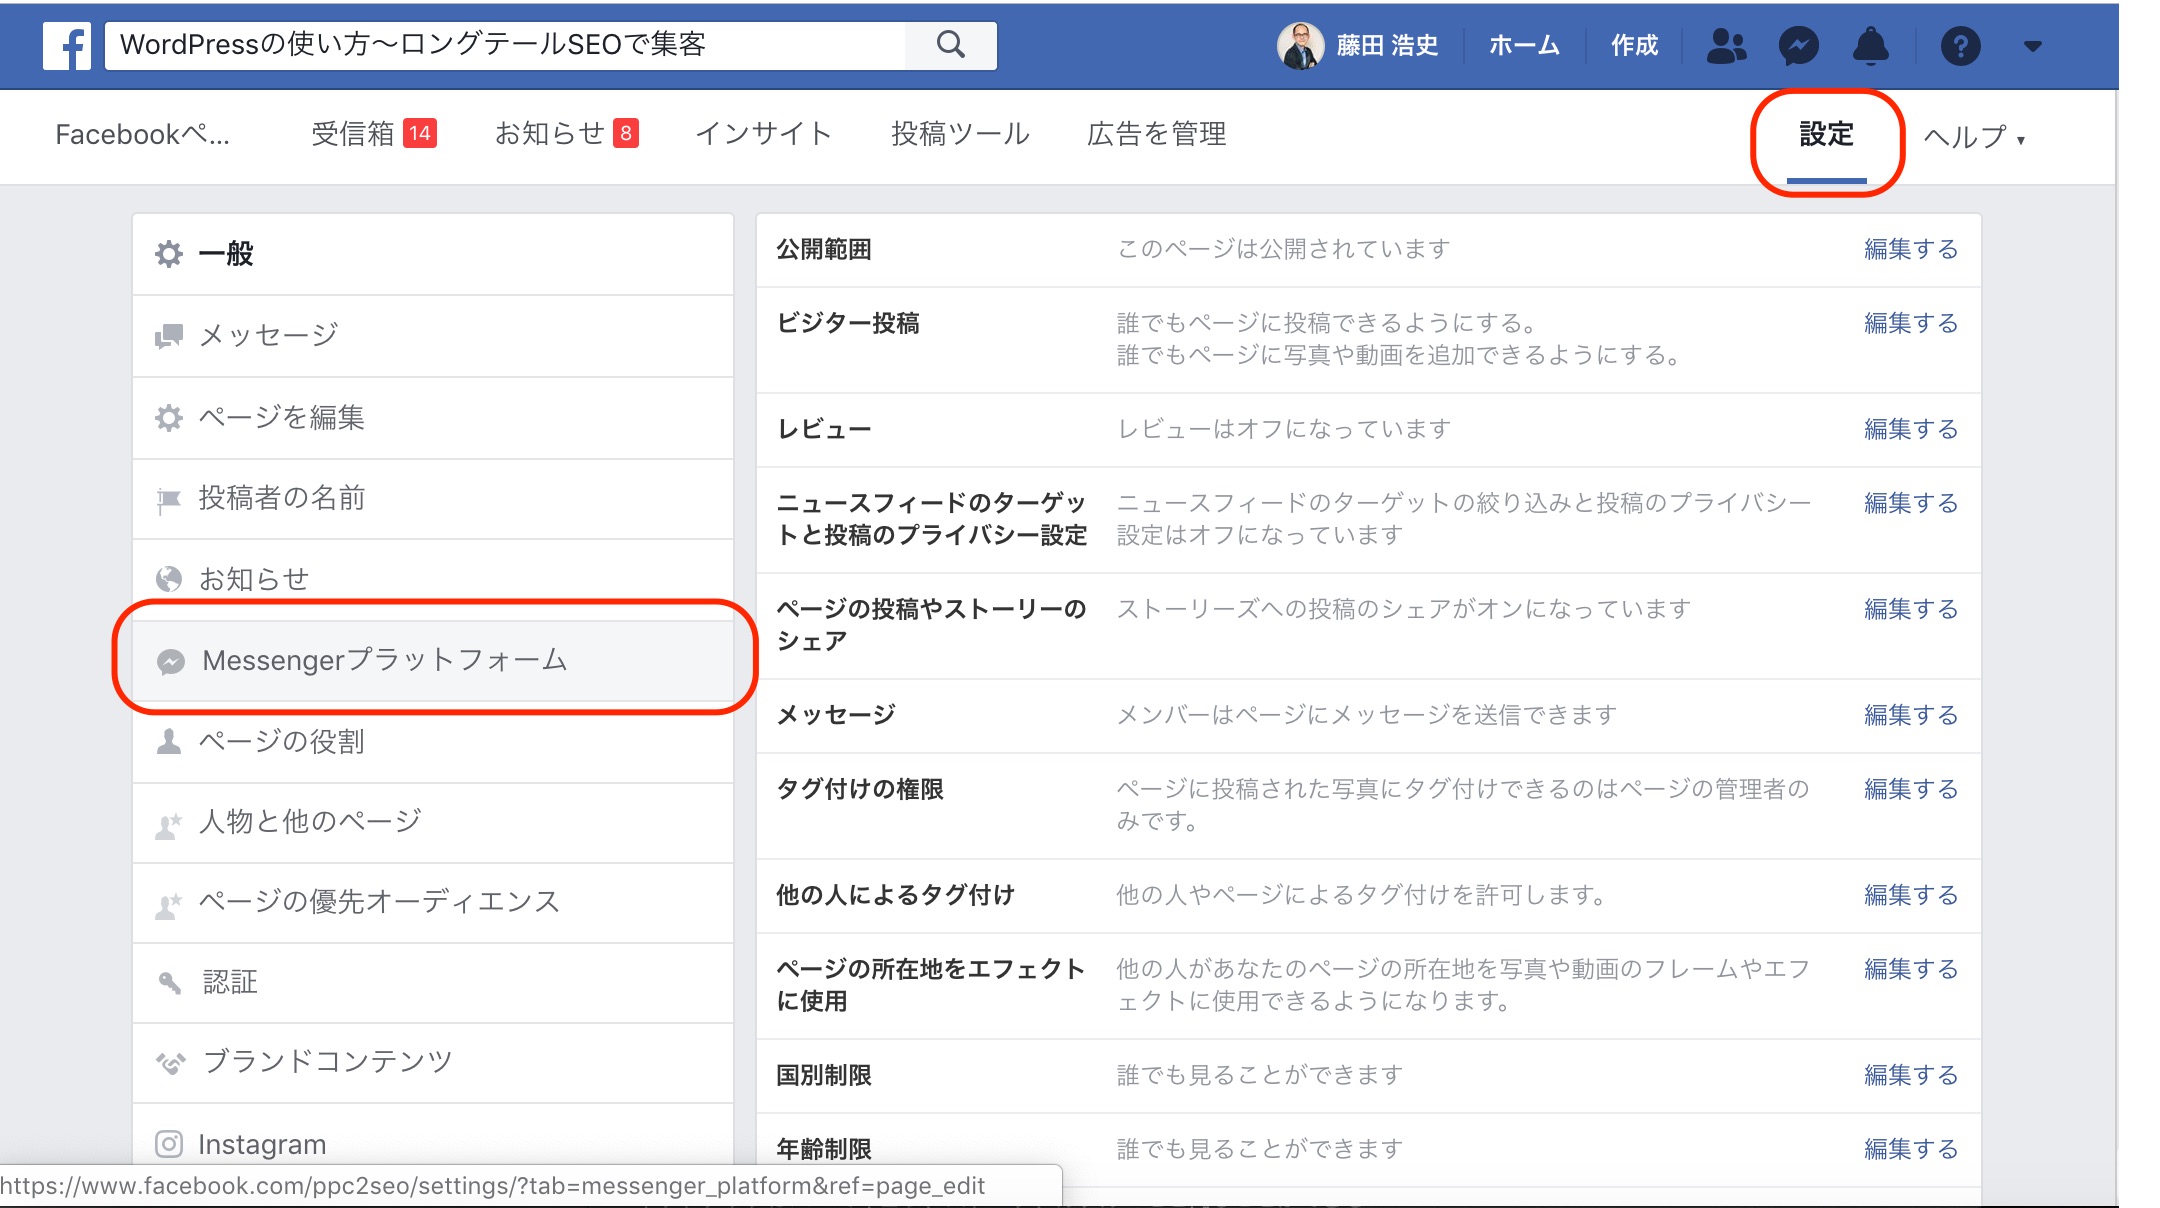The height and width of the screenshot is (1208, 2160).
Task: Click the icon beside ページの優先オーディエンス
Action: (169, 904)
